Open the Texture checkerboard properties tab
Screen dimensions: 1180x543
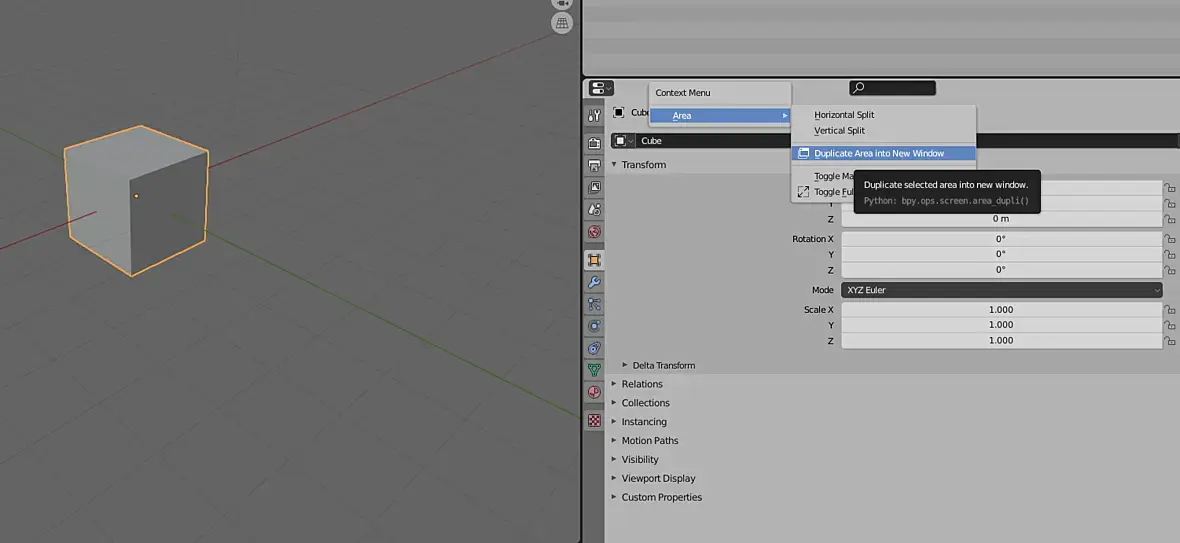coord(594,420)
